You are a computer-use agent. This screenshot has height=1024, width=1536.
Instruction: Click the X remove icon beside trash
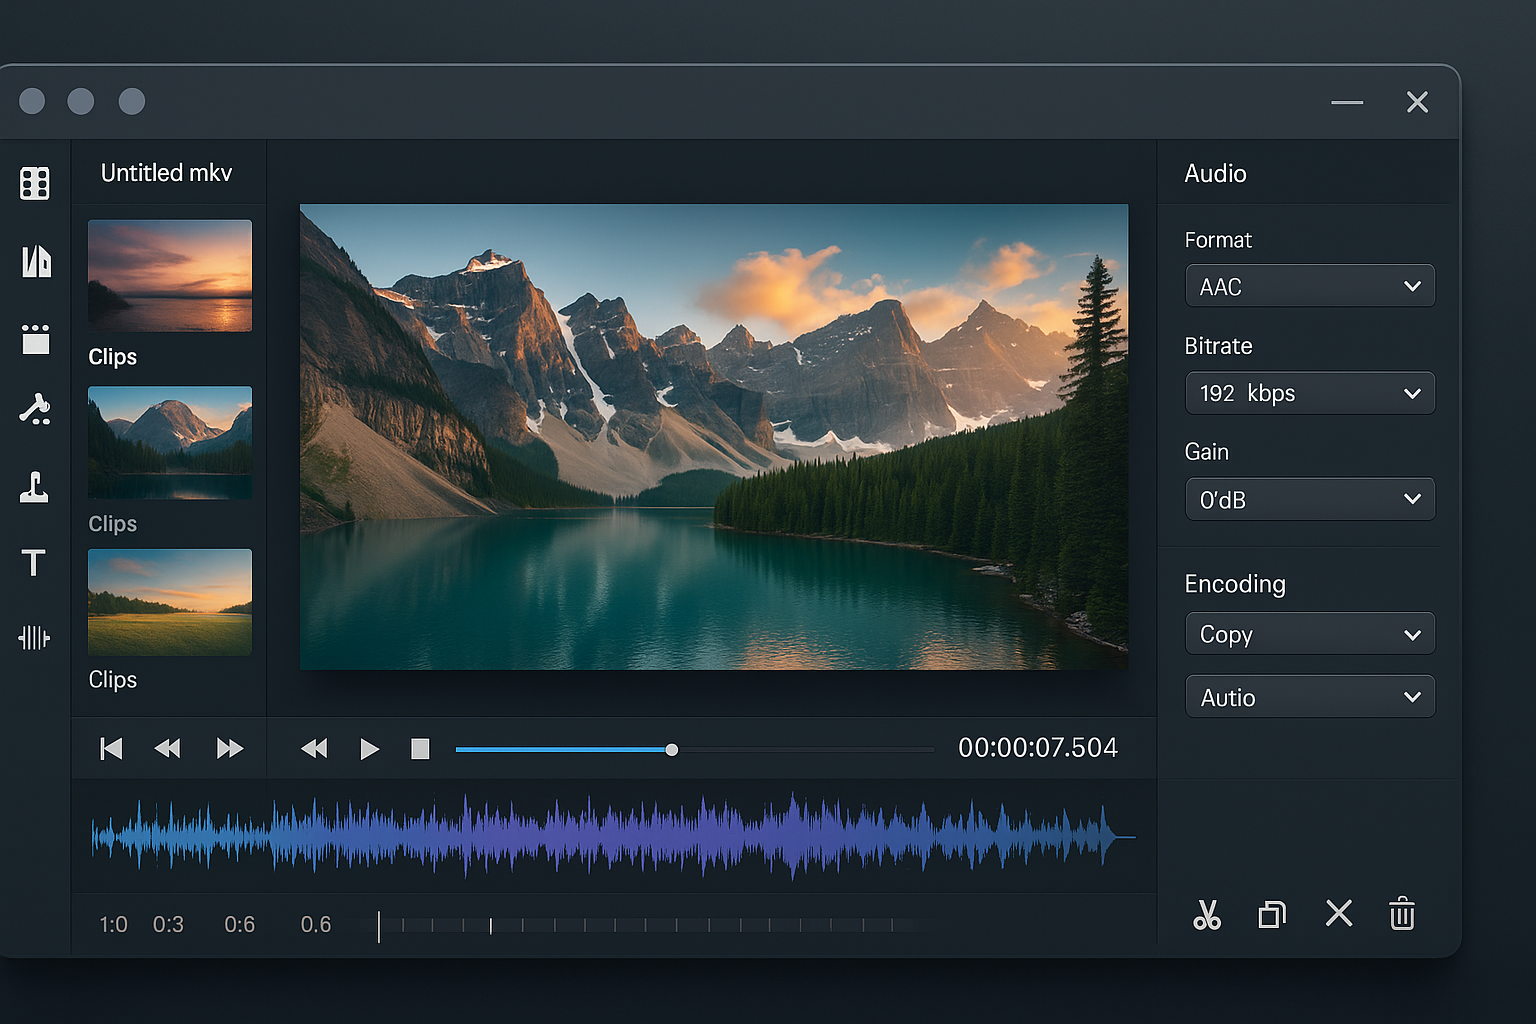[x=1338, y=913]
